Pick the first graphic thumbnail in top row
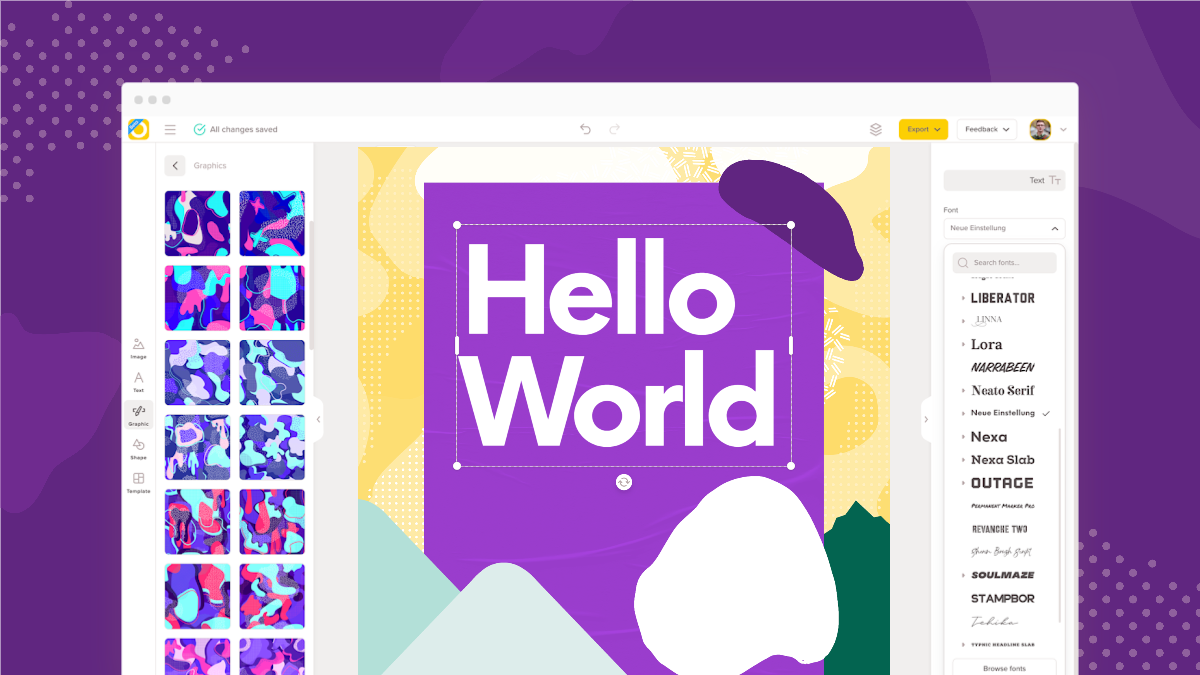This screenshot has height=675, width=1200. [197, 223]
